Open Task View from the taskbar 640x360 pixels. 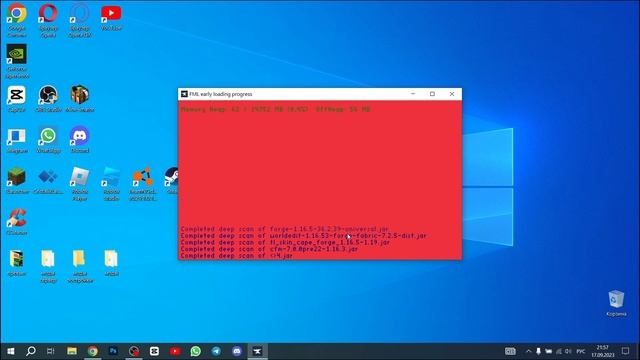[x=51, y=351]
